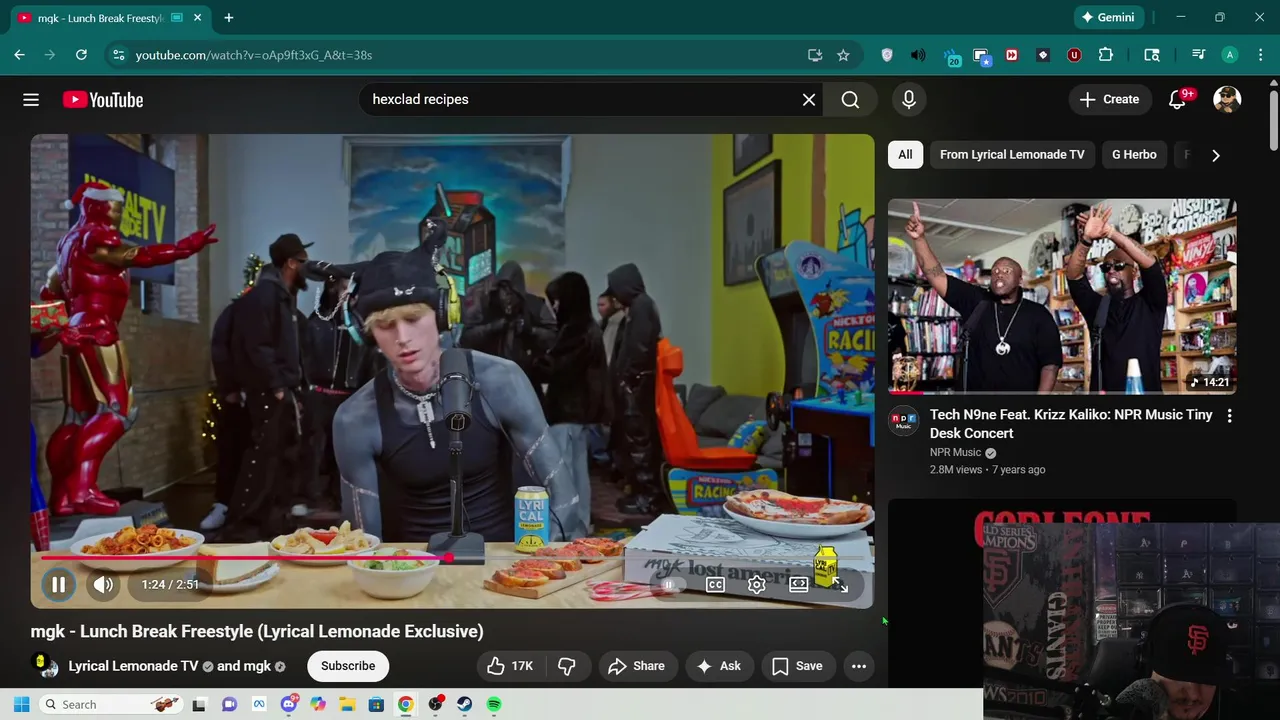Reload the page
The height and width of the screenshot is (720, 1280).
pyautogui.click(x=81, y=55)
